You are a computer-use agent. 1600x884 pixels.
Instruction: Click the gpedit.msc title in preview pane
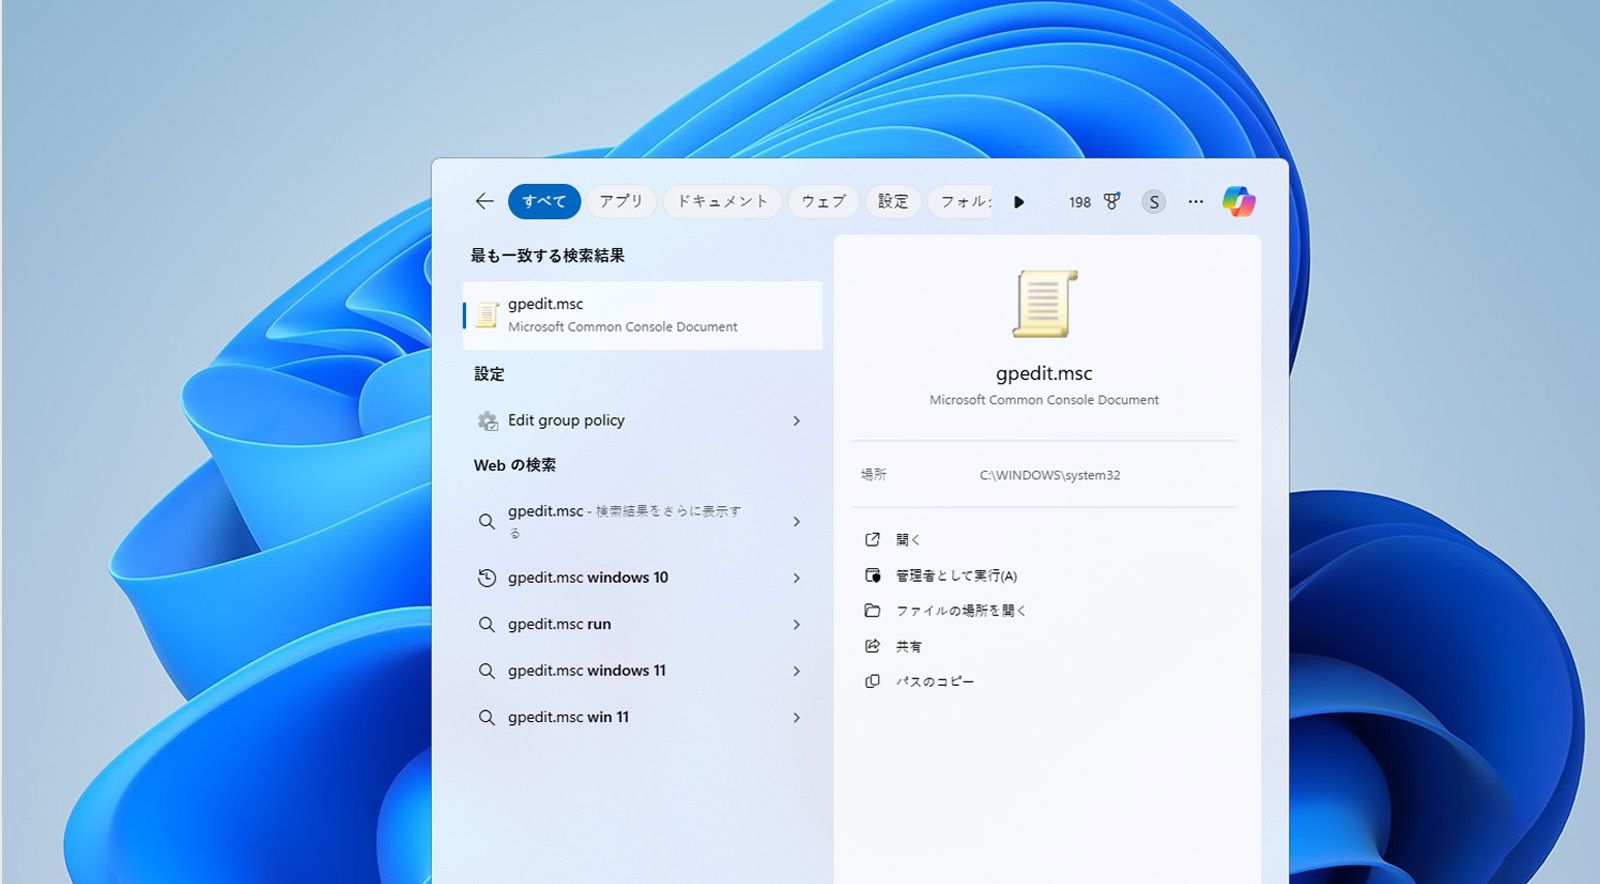click(x=1044, y=373)
